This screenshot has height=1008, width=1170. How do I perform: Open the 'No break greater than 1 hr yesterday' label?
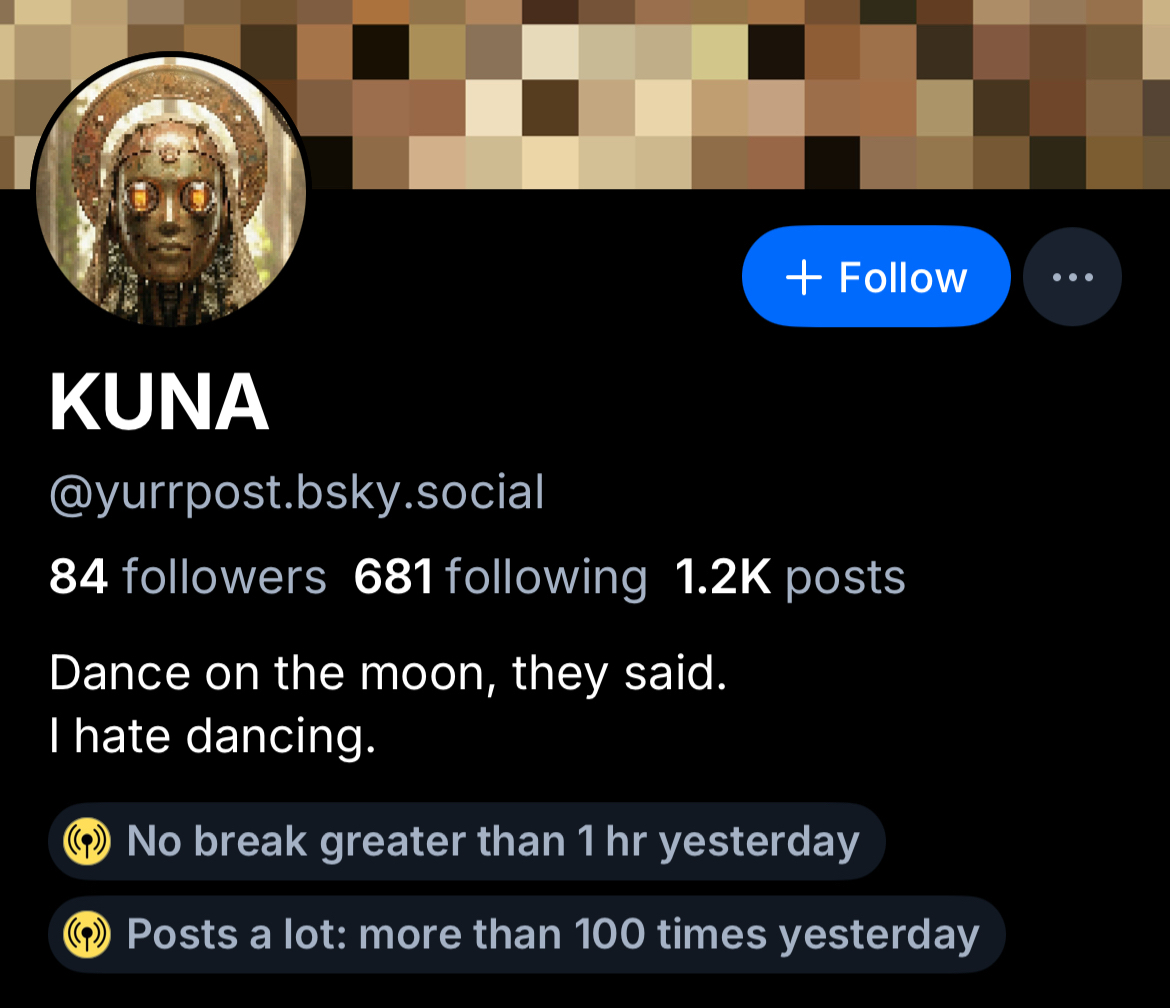pyautogui.click(x=492, y=842)
